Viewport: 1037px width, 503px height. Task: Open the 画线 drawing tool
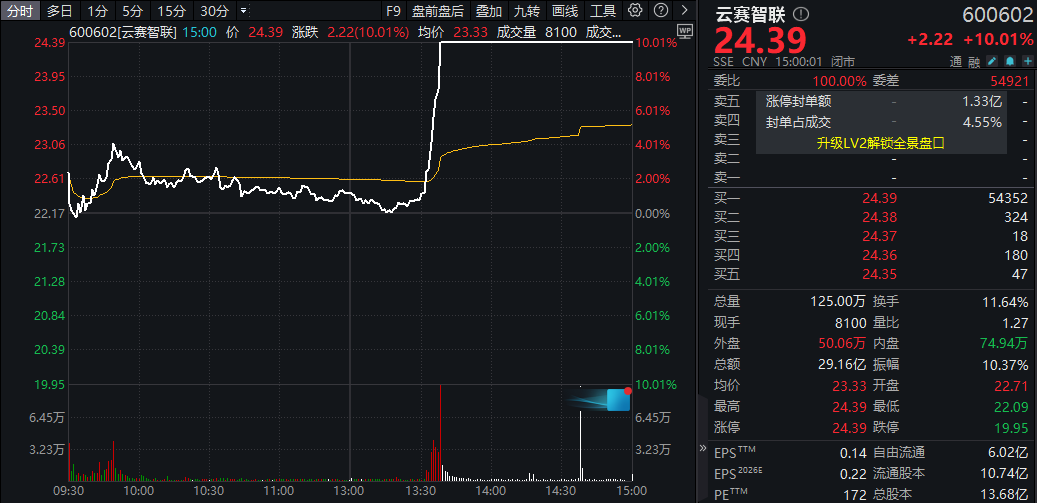(565, 11)
